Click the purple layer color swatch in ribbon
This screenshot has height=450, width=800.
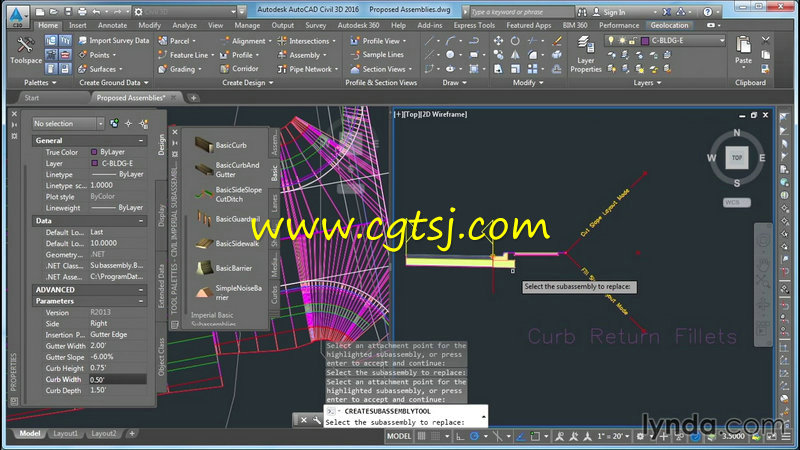pos(645,41)
